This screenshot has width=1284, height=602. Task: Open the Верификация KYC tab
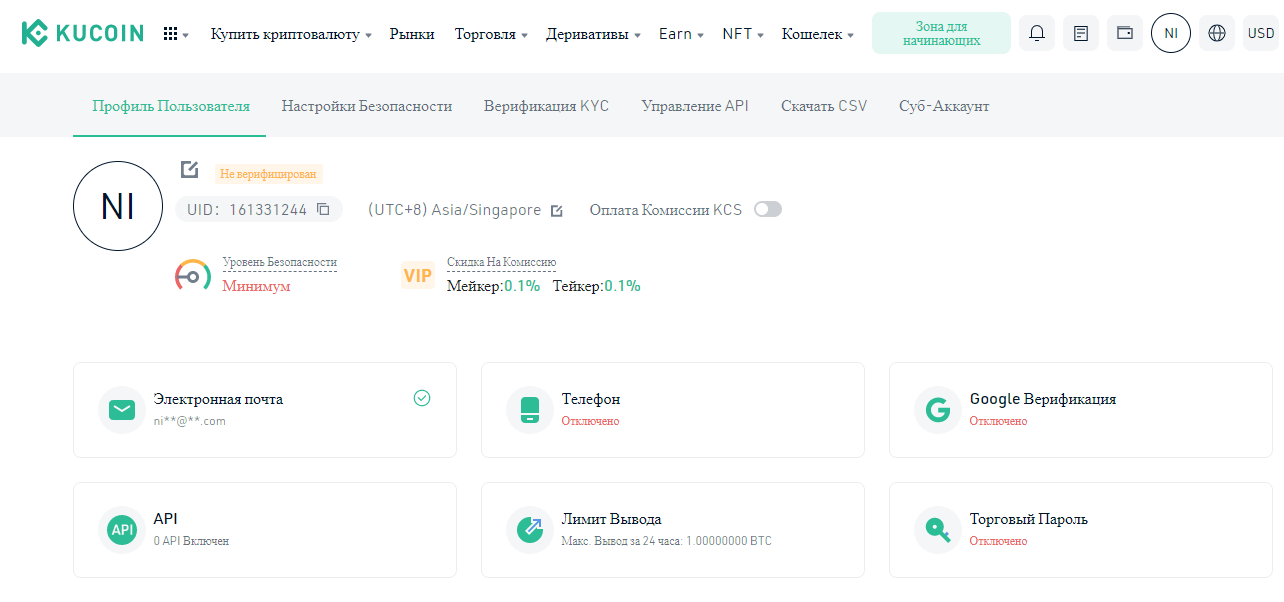pos(546,106)
